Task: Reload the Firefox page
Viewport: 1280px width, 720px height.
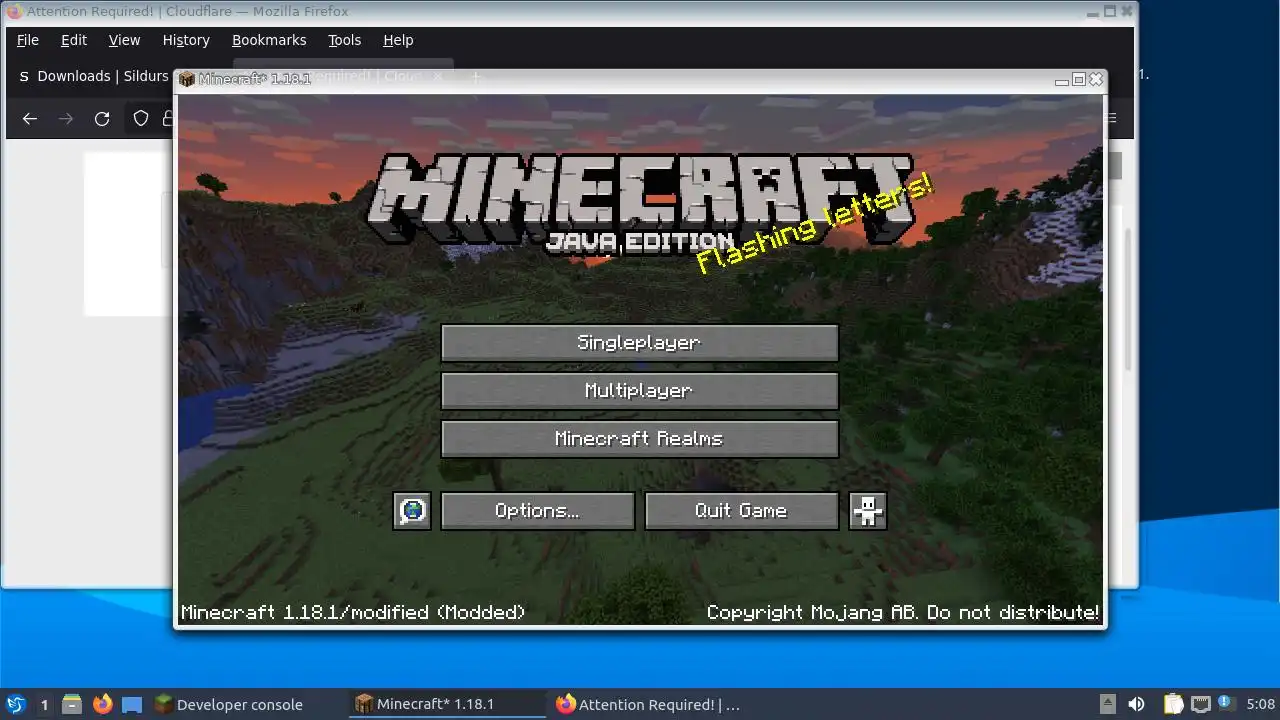Action: [x=102, y=118]
